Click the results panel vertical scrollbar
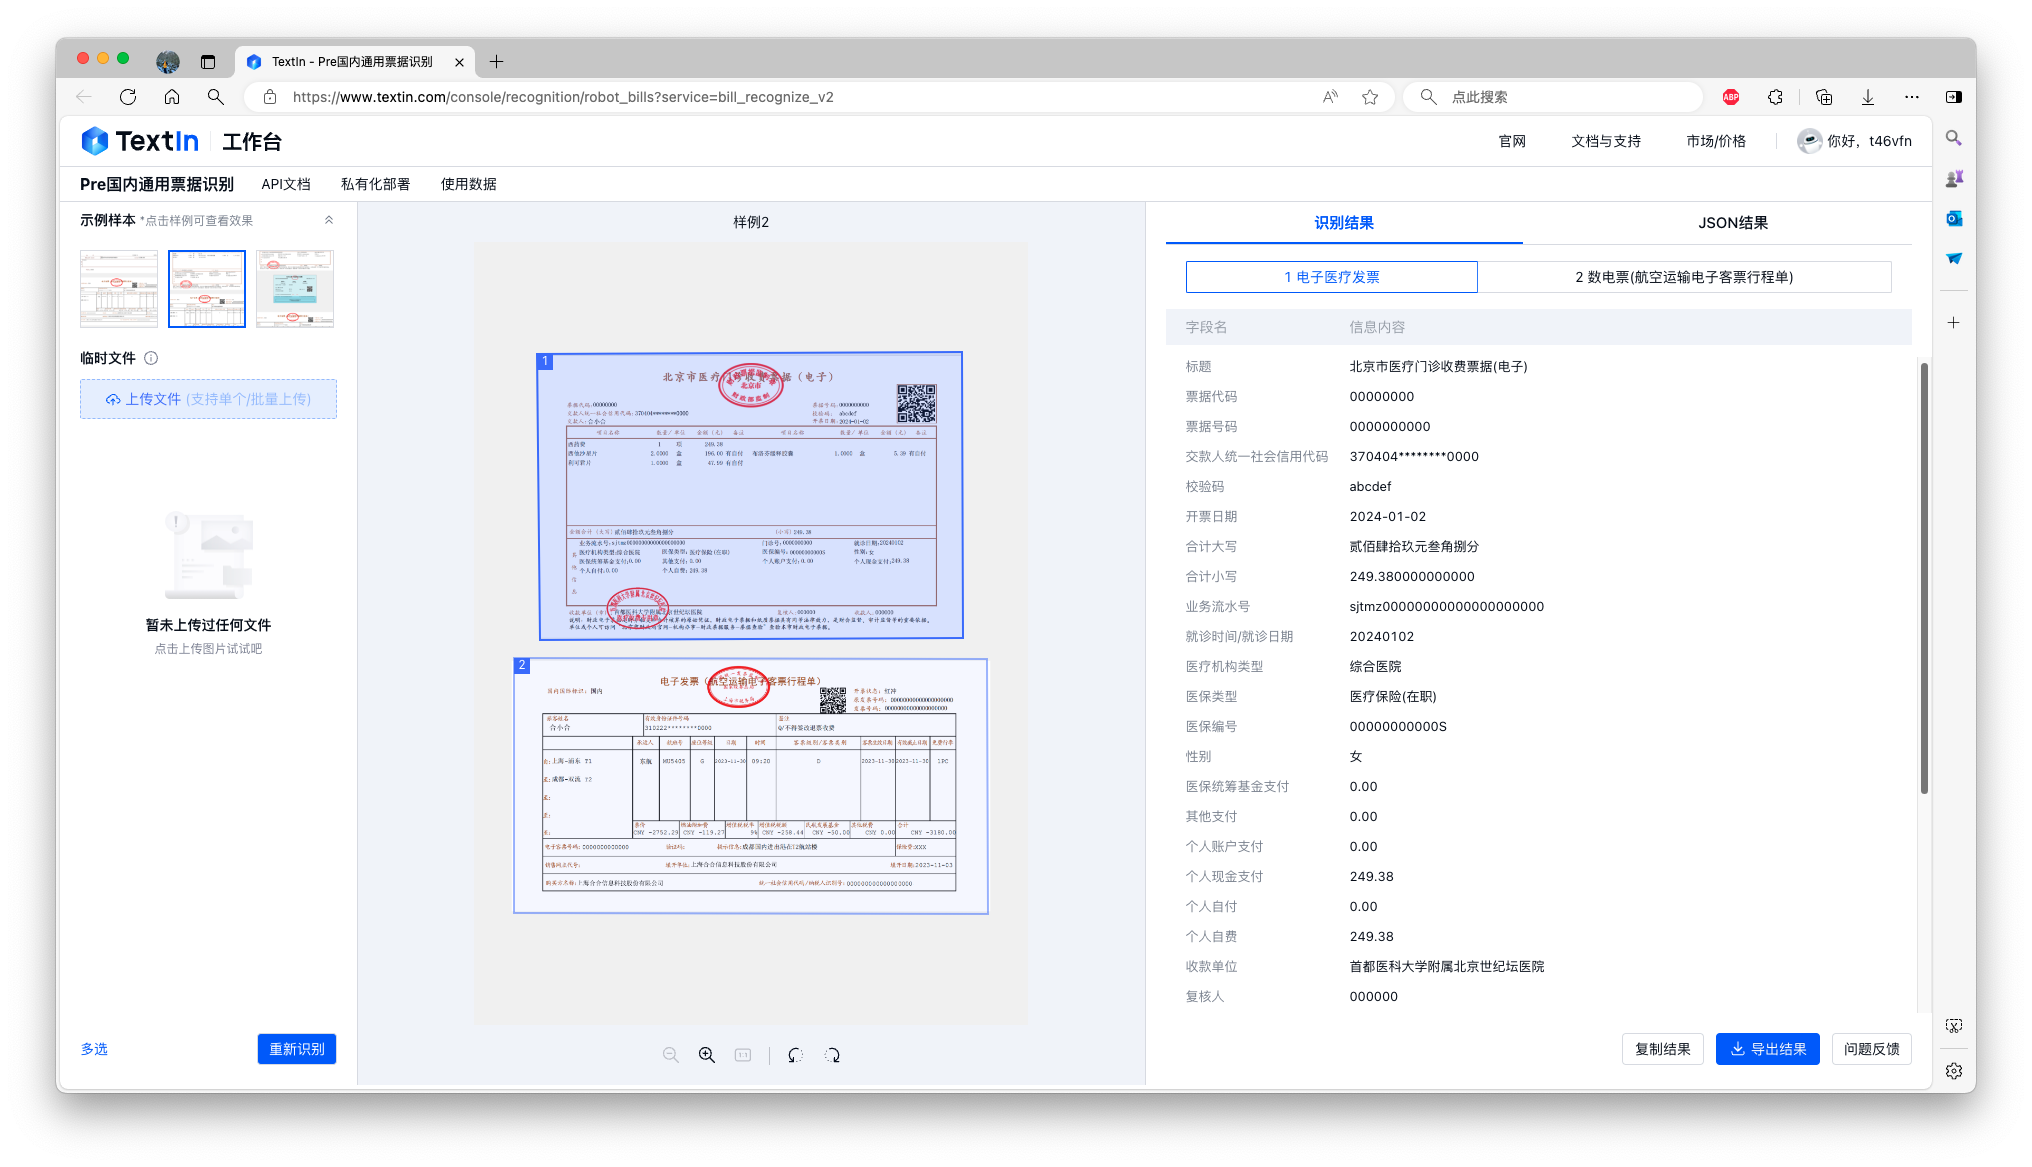This screenshot has width=2032, height=1167. tap(1924, 580)
